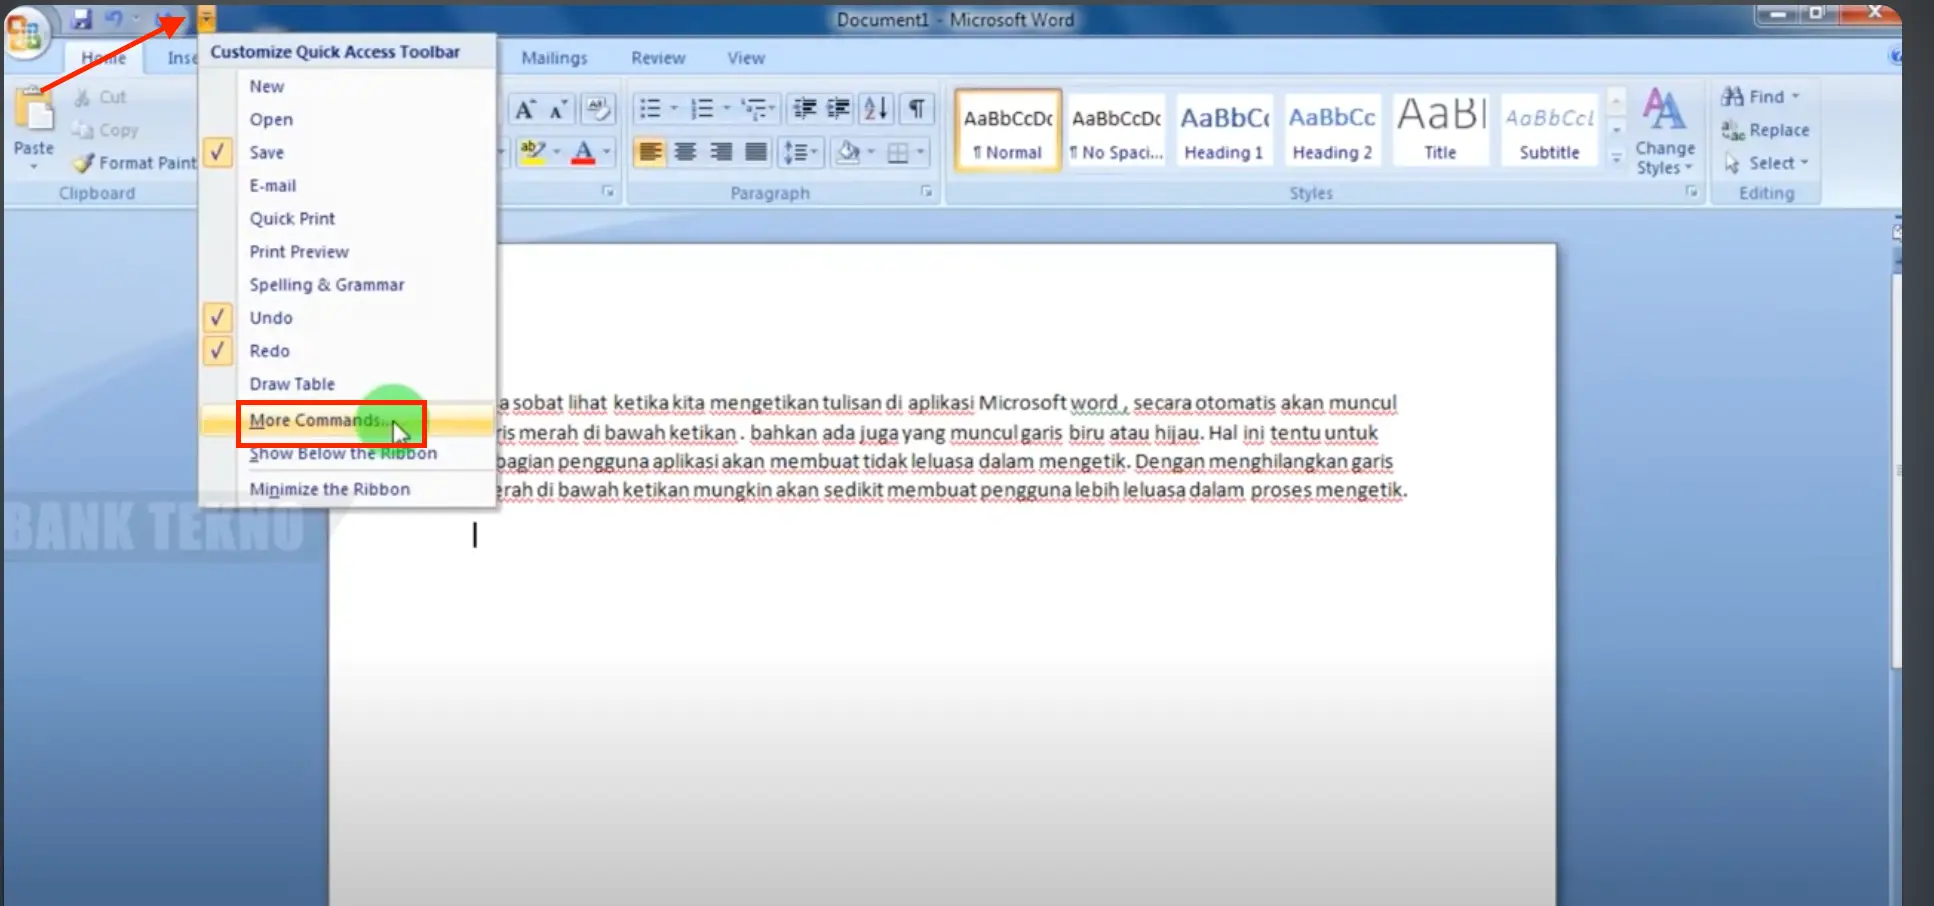Apply the Heading 1 style

click(x=1224, y=130)
